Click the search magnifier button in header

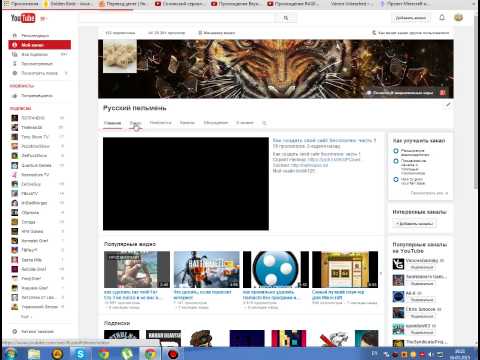286,18
